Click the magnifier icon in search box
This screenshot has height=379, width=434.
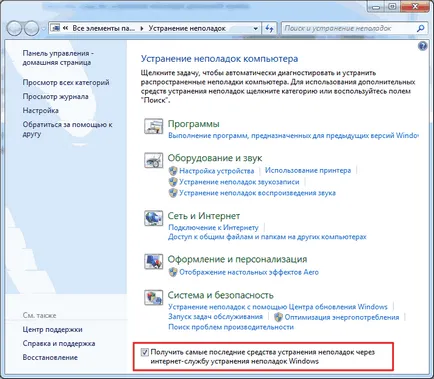420,28
